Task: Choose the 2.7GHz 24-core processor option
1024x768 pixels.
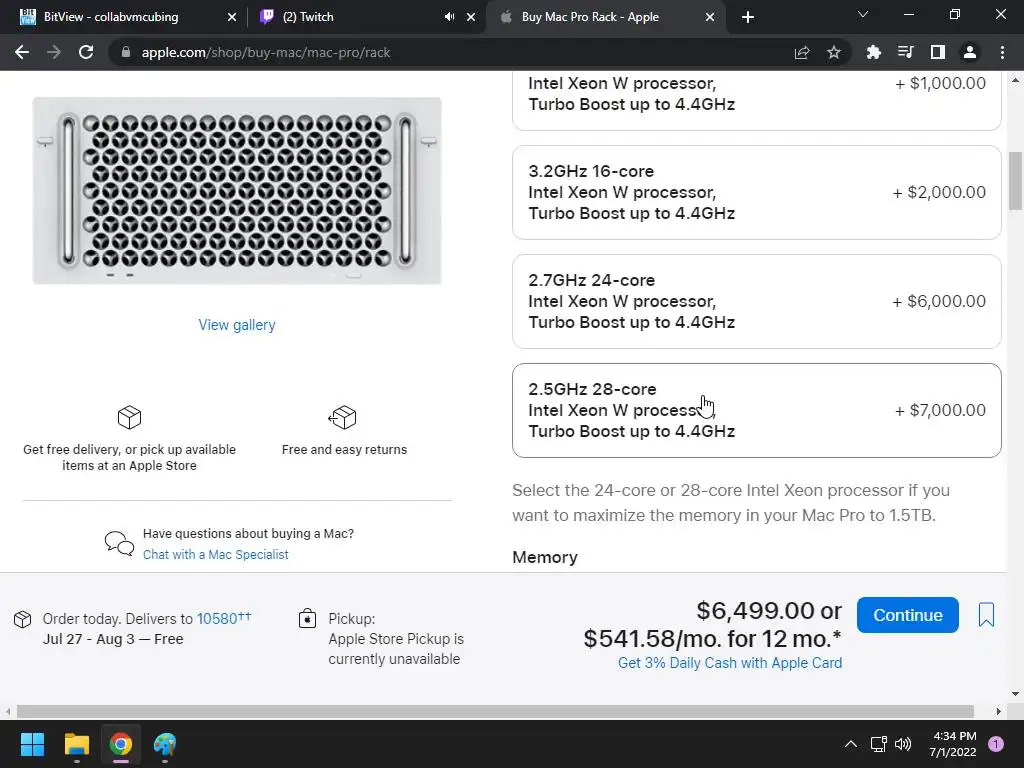Action: pos(756,301)
